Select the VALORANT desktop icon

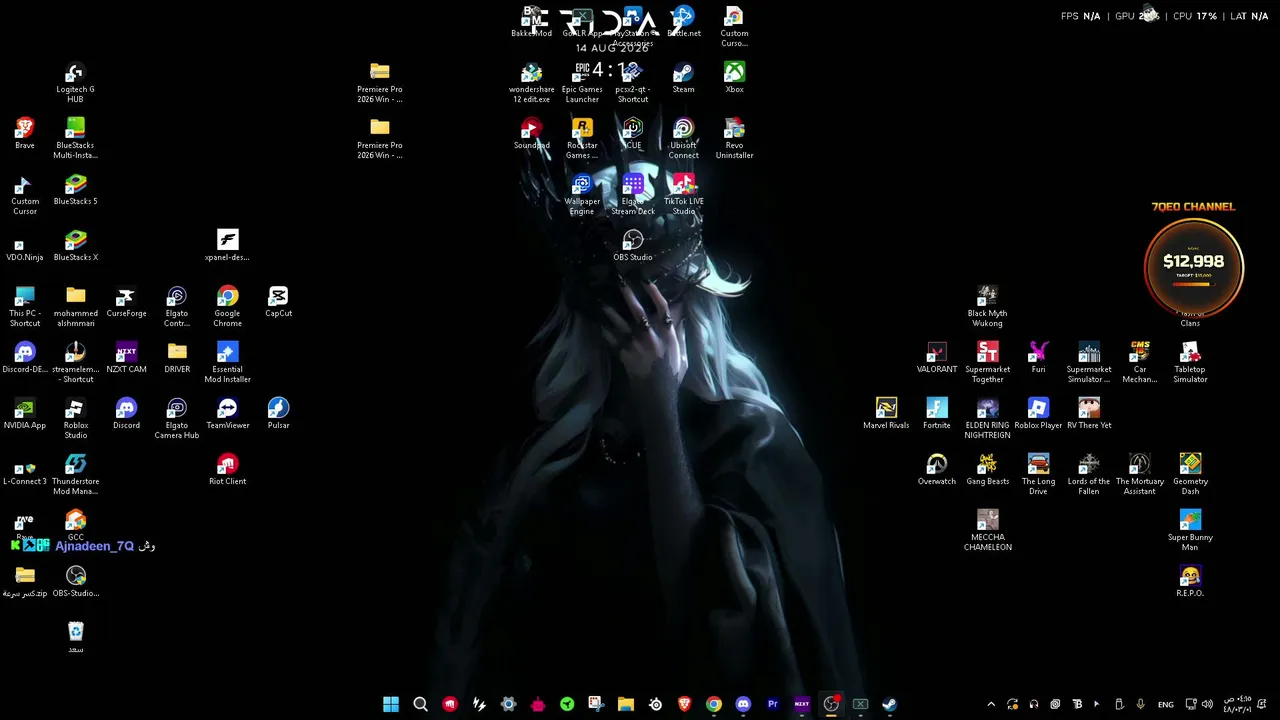tap(937, 358)
